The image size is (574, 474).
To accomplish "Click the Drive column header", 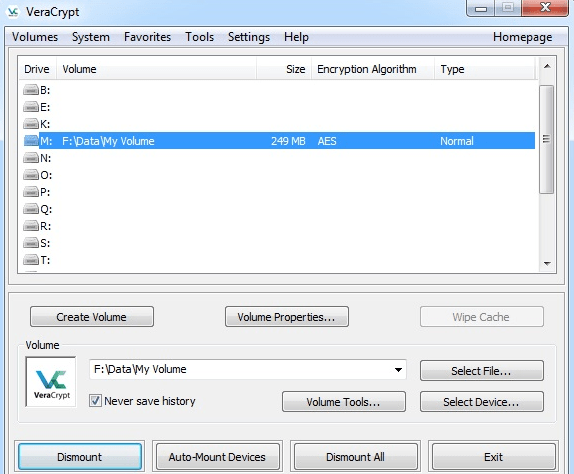I will click(x=38, y=69).
